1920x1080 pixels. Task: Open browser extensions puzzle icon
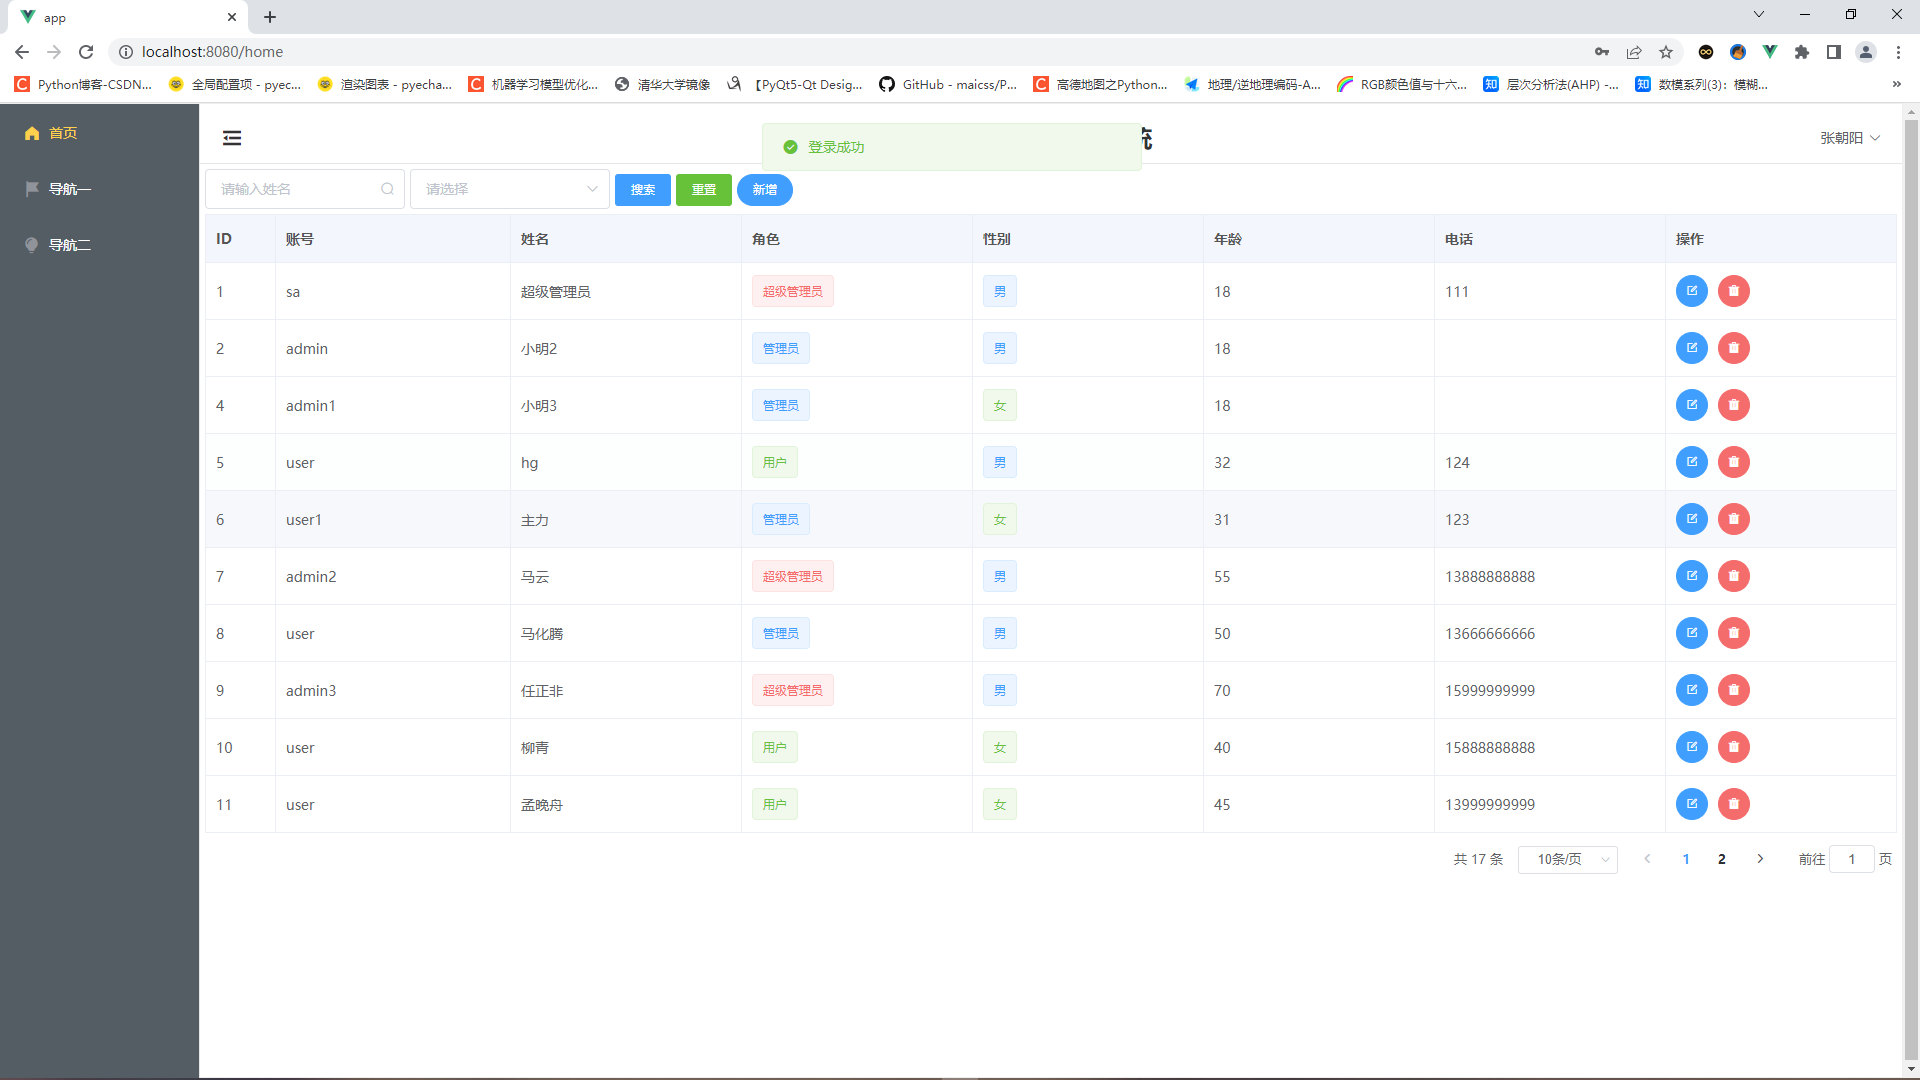tap(1802, 52)
